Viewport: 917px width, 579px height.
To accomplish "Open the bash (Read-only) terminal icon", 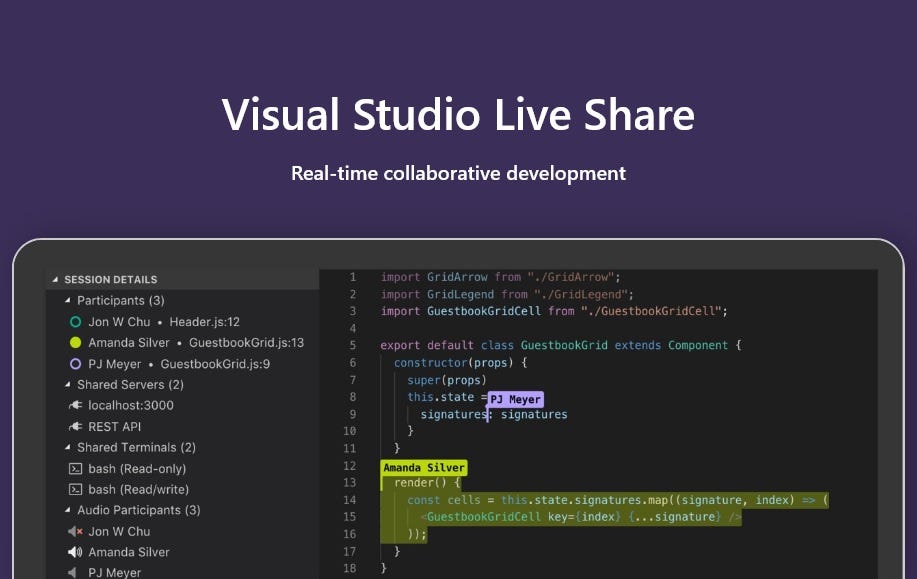I will click(75, 468).
